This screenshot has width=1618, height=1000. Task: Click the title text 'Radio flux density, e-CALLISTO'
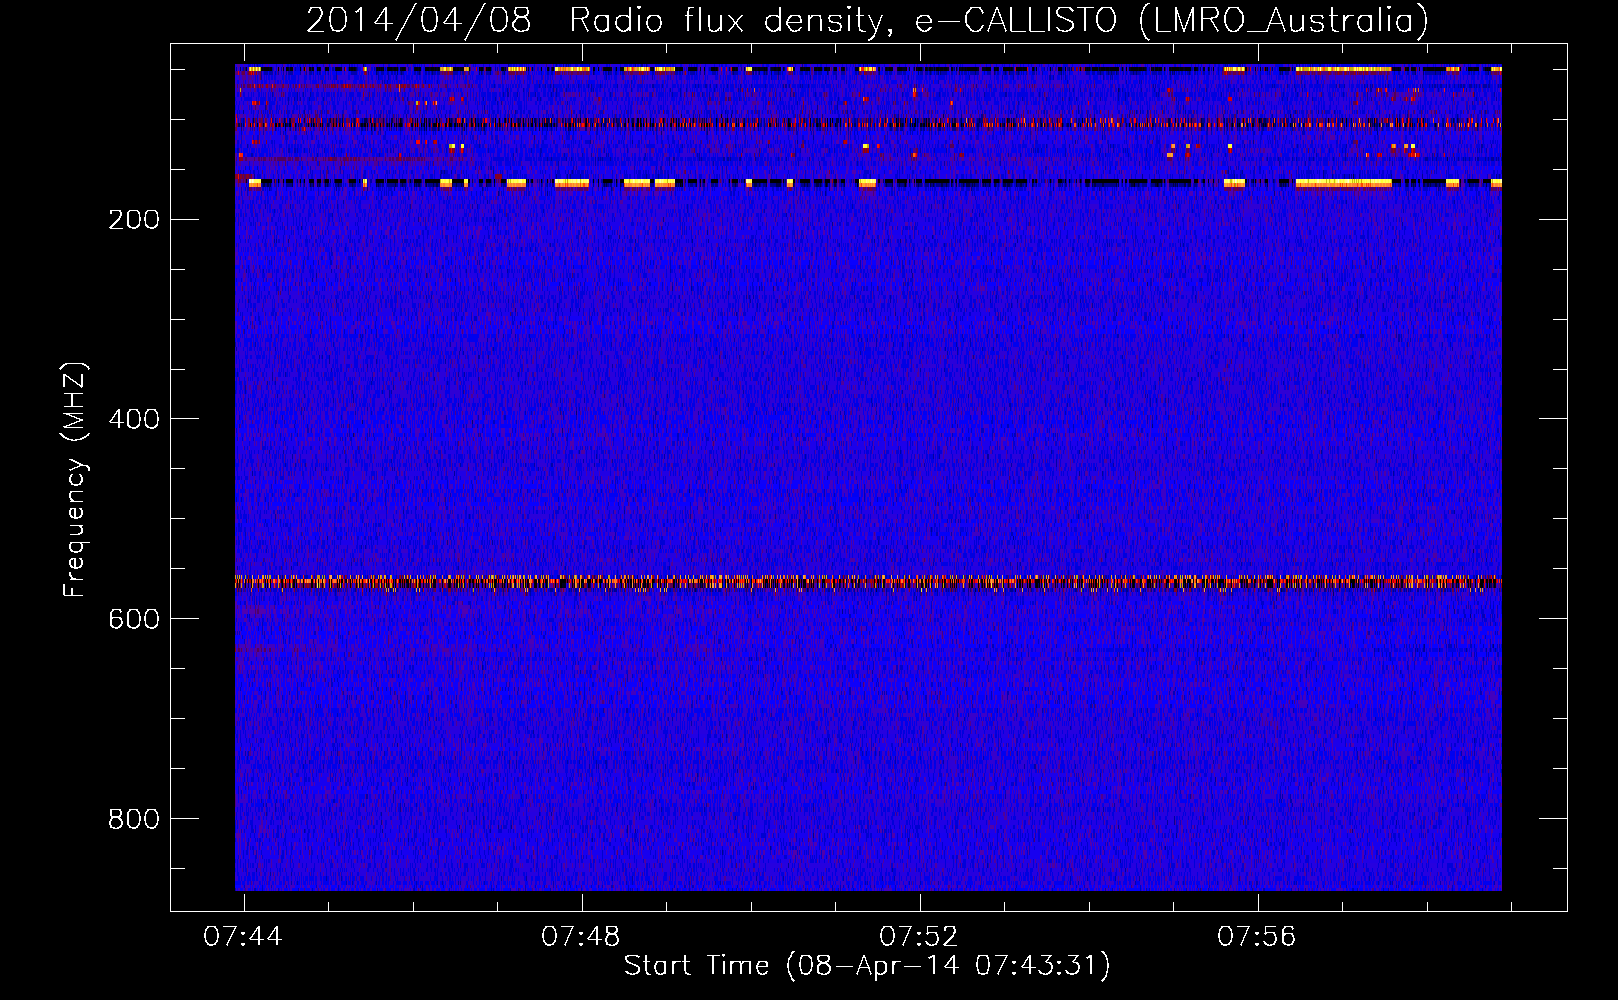coord(843,21)
